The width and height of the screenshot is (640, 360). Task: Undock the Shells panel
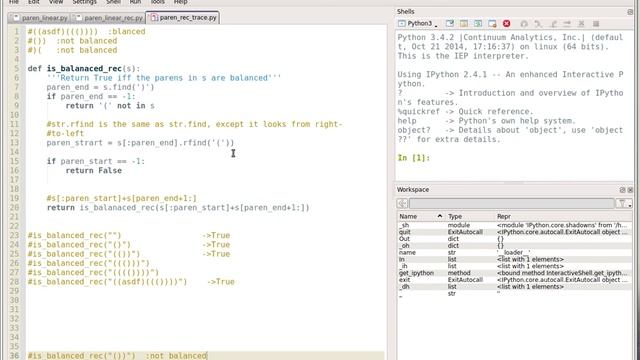point(630,12)
